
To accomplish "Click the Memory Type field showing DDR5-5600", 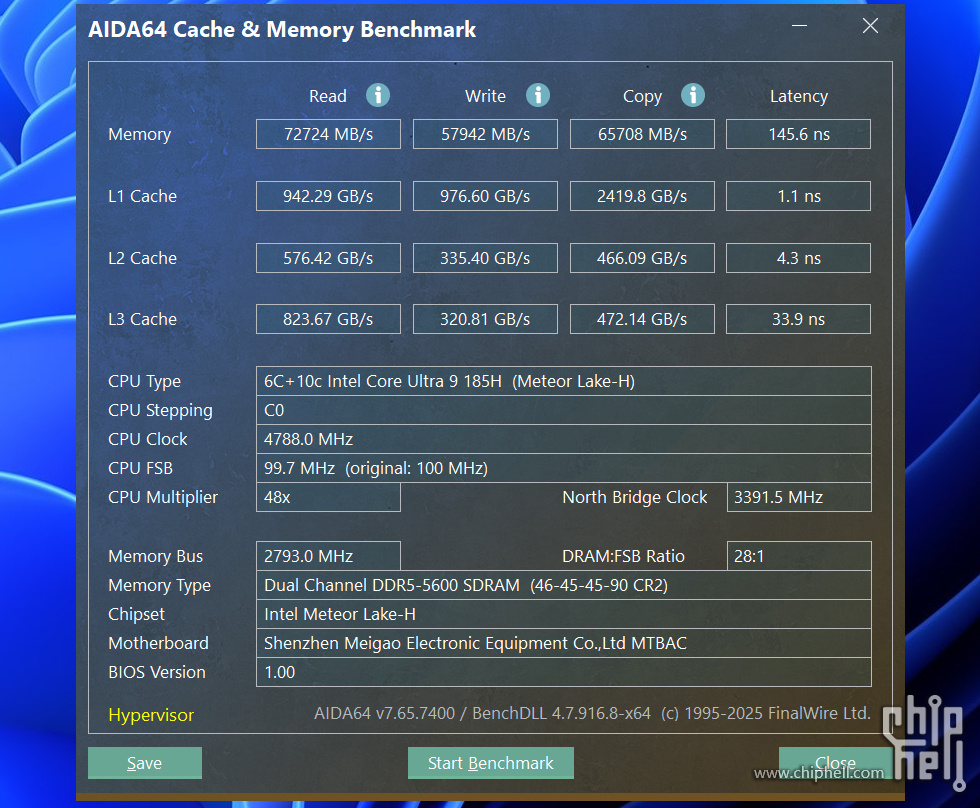I will pyautogui.click(x=564, y=585).
